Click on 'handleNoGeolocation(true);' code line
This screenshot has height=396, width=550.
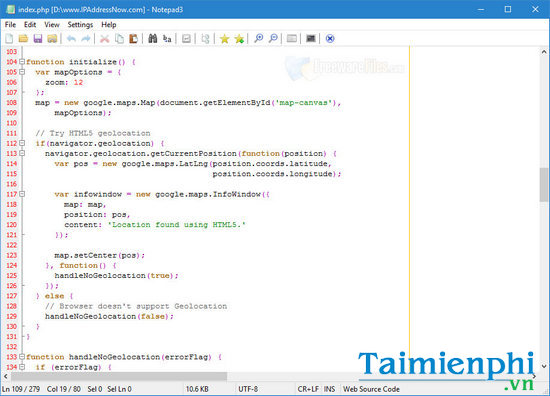pos(116,275)
